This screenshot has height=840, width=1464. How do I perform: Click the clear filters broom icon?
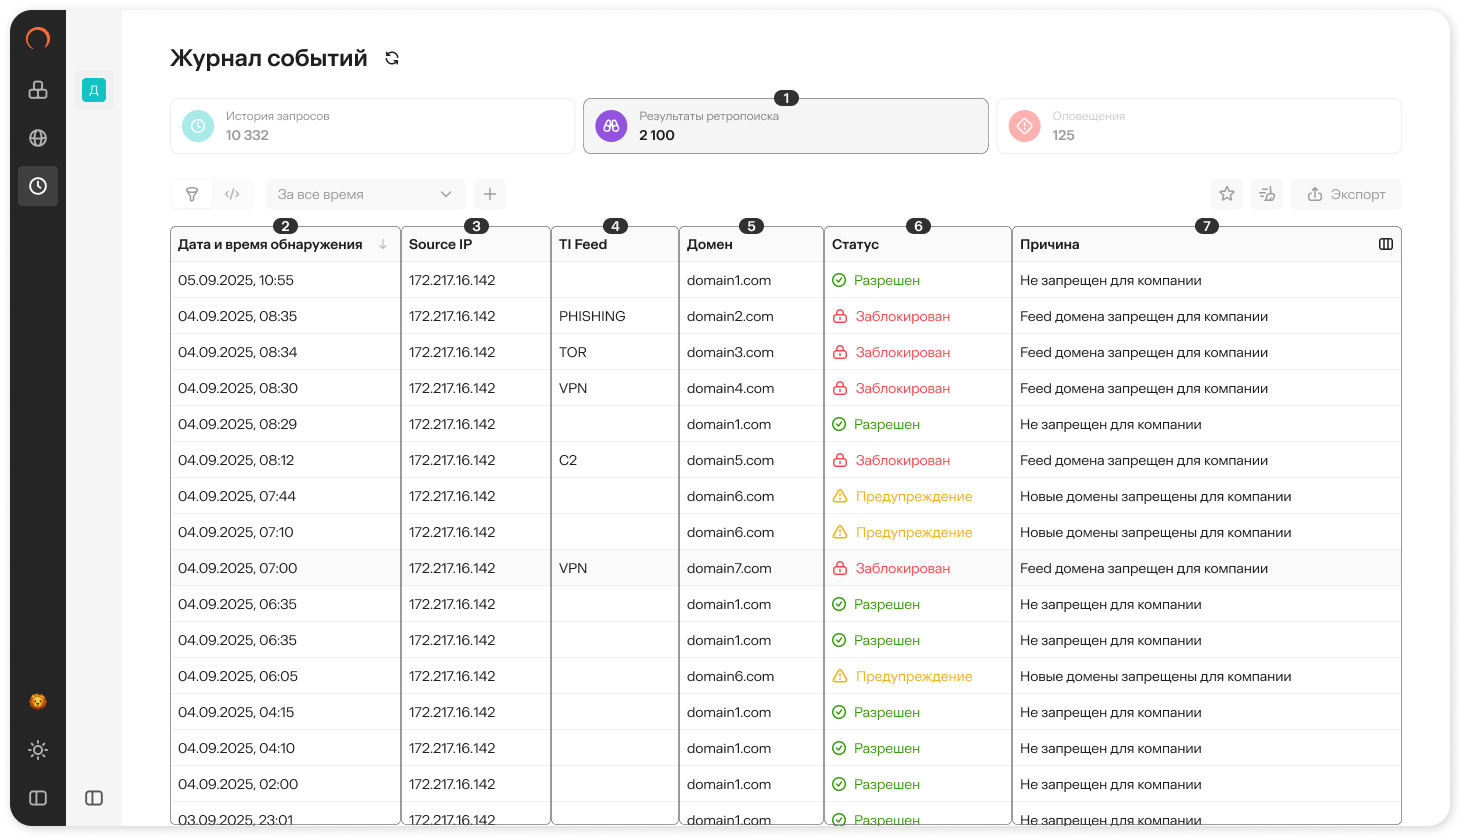tap(1267, 194)
